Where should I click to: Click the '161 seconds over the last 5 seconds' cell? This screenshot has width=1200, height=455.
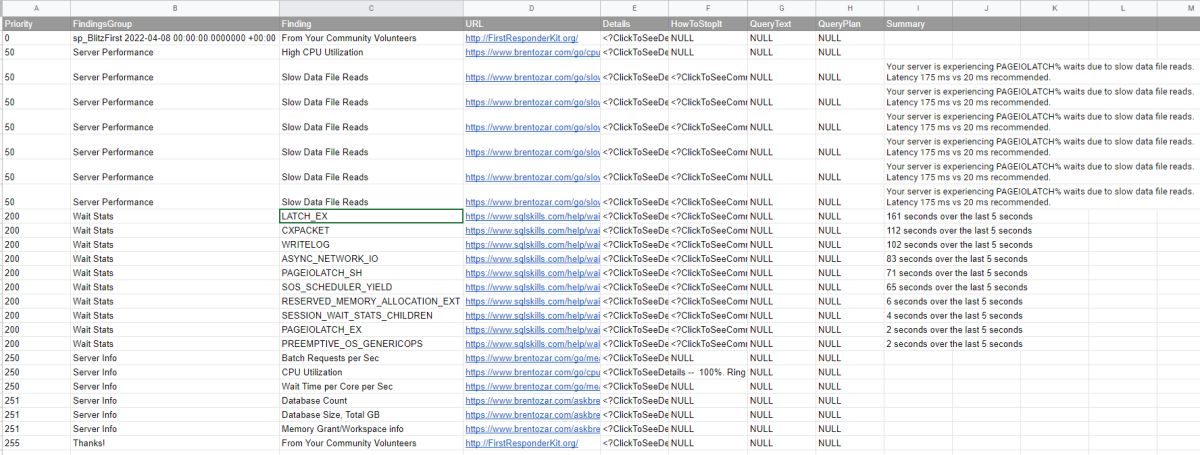960,216
